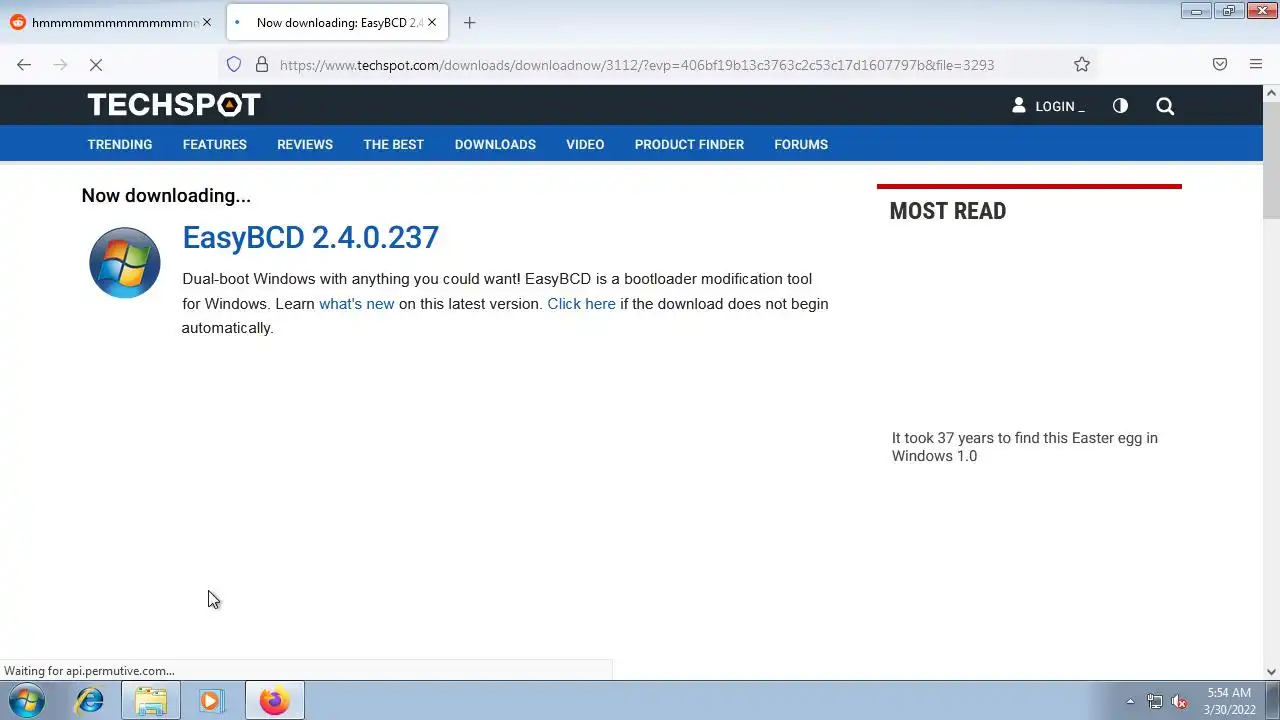Launch Internet Explorer from the taskbar
The image size is (1280, 720).
[90, 700]
